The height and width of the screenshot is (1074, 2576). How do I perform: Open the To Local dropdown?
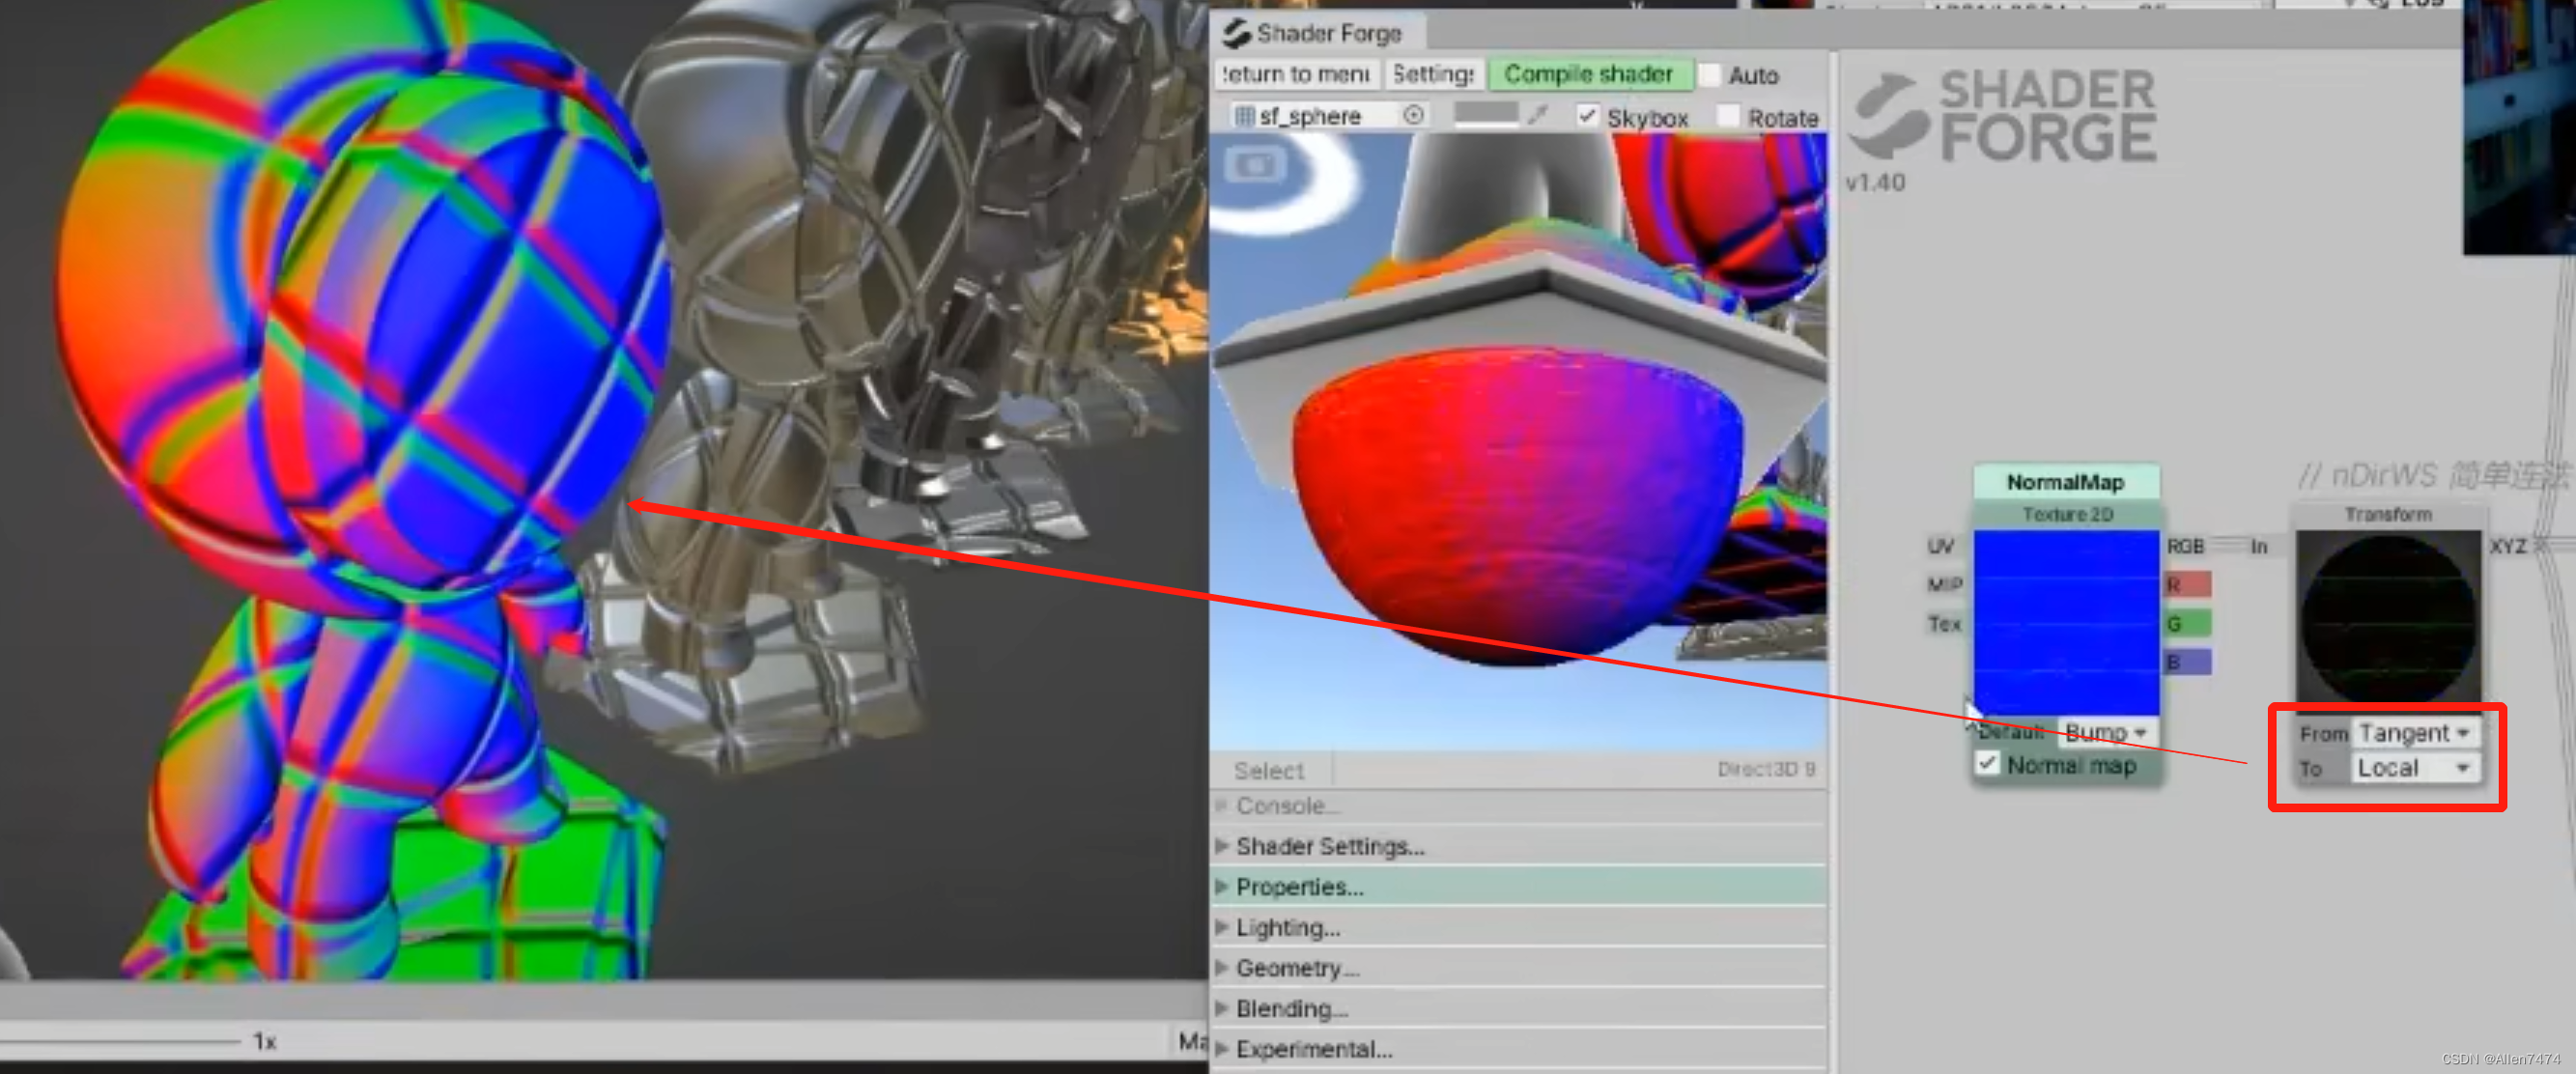click(2414, 768)
